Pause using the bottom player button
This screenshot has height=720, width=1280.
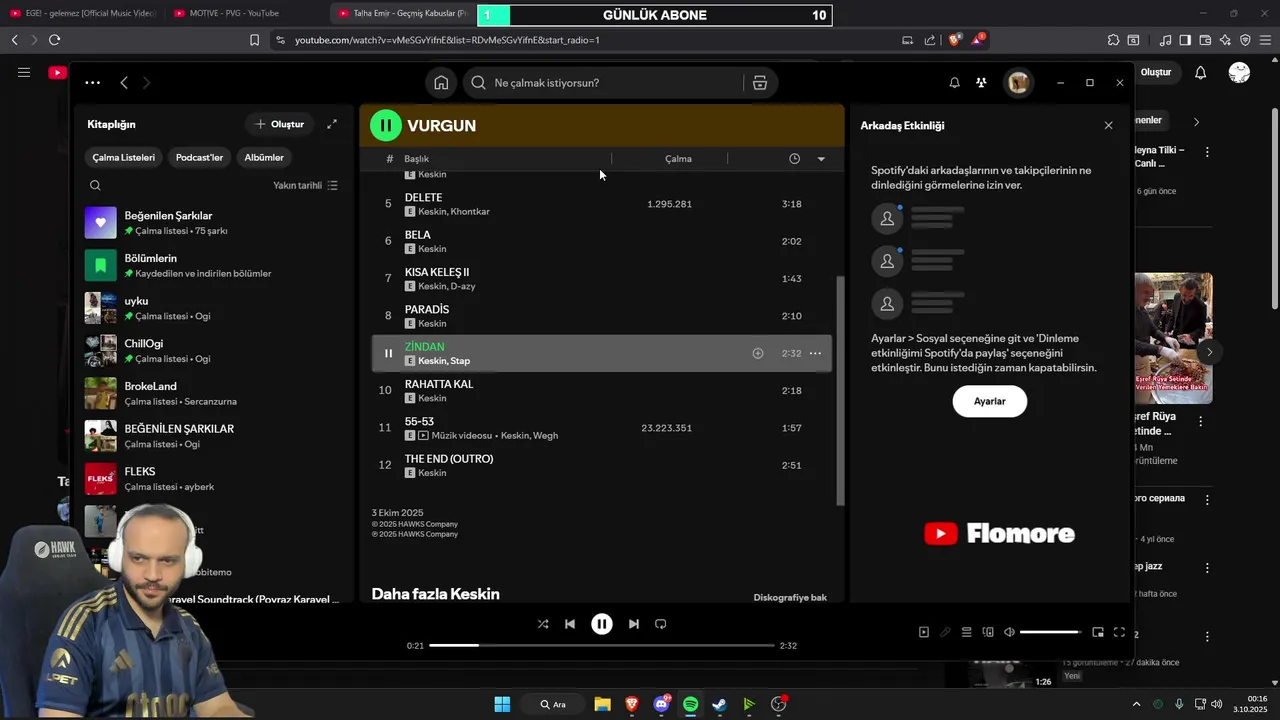601,624
